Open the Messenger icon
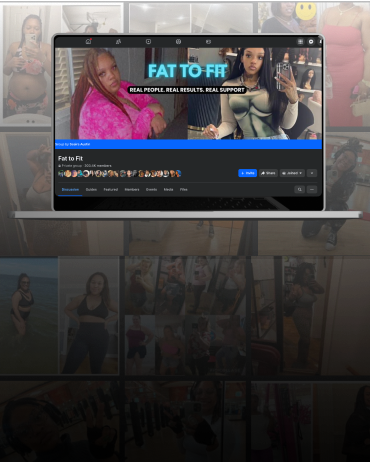 311,42
